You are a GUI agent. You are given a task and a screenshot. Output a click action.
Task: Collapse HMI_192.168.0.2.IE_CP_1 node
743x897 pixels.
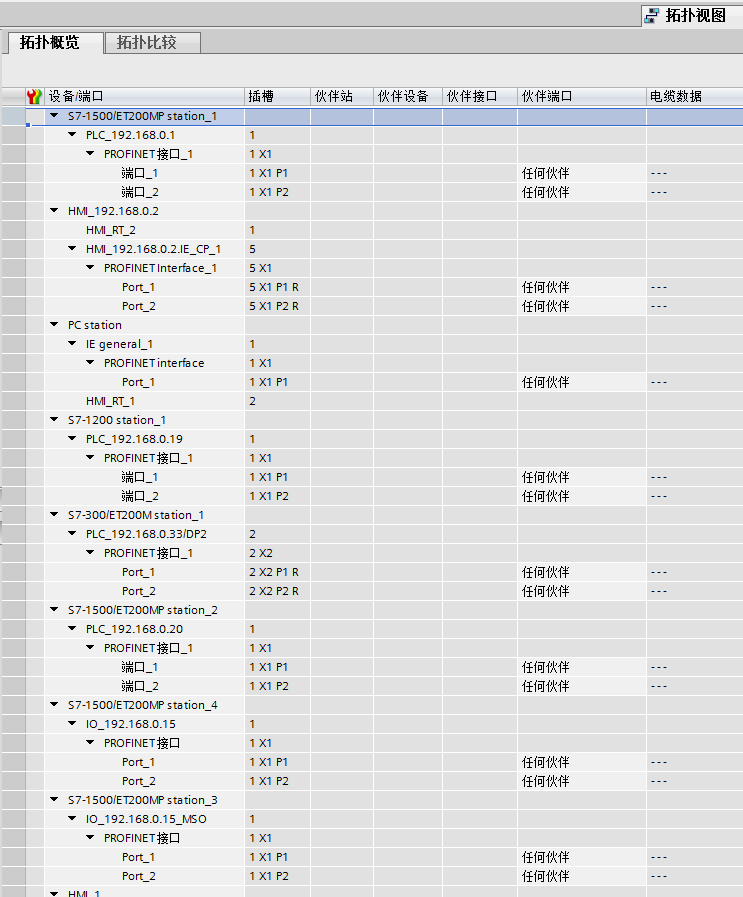coord(72,248)
